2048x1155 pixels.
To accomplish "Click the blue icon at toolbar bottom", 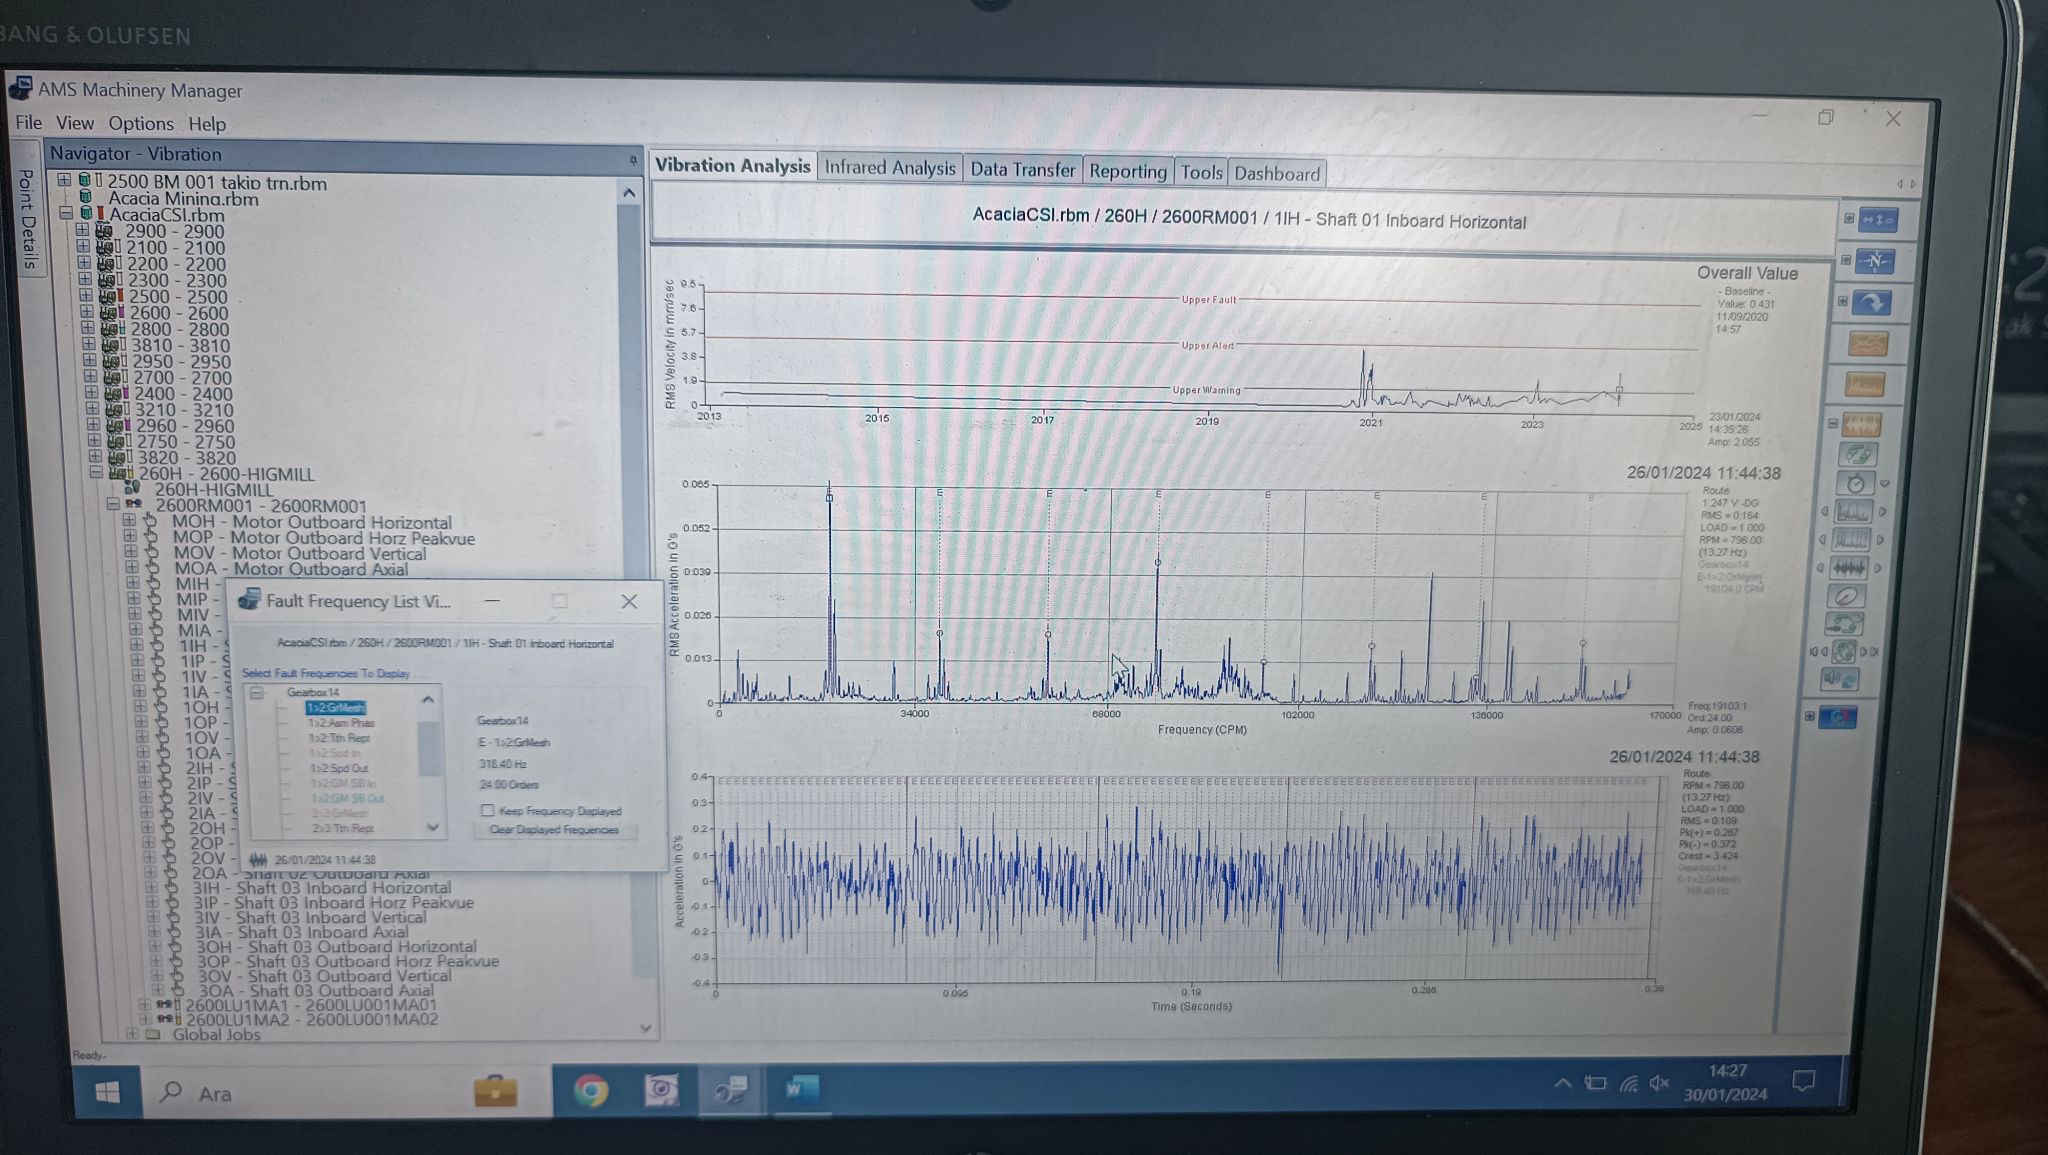I will (x=1837, y=717).
